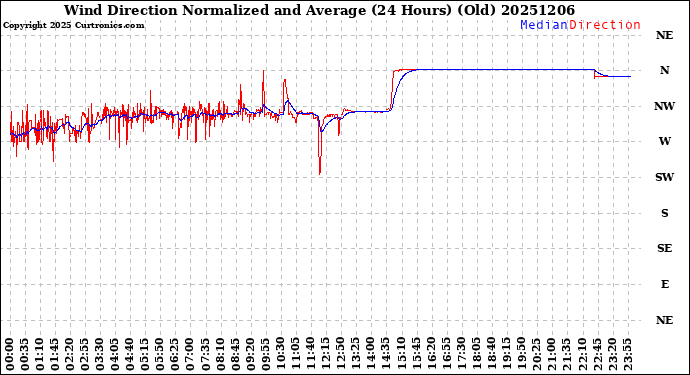This screenshot has width=690, height=375.
Task: Click the 19:50 time label
Action: [521, 354]
